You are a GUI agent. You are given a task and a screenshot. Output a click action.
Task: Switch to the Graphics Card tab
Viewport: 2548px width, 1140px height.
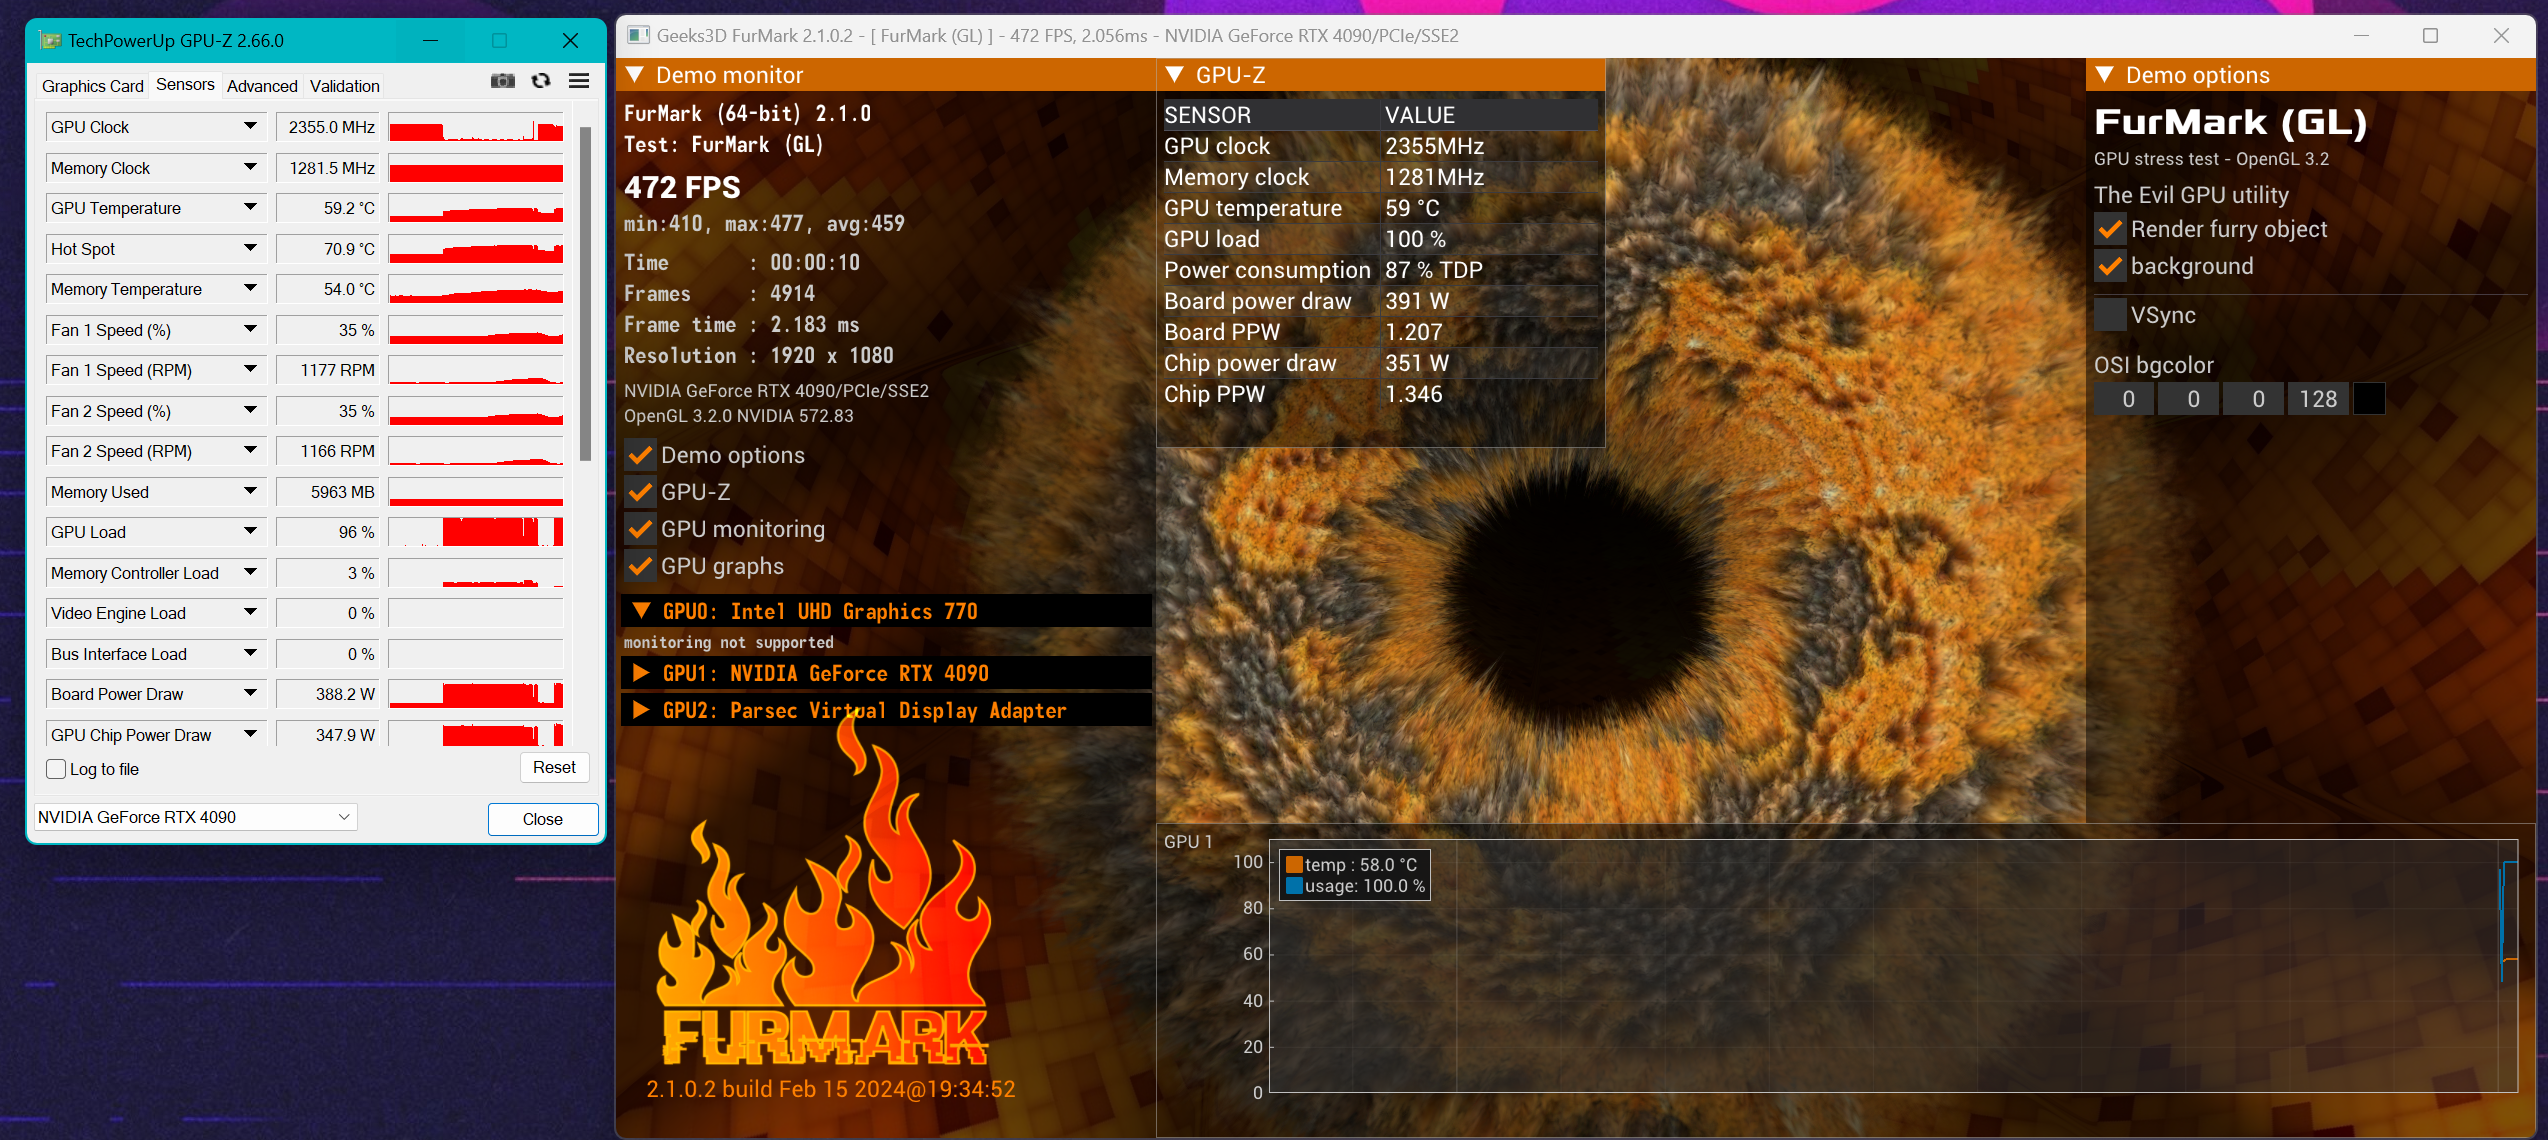tap(91, 86)
